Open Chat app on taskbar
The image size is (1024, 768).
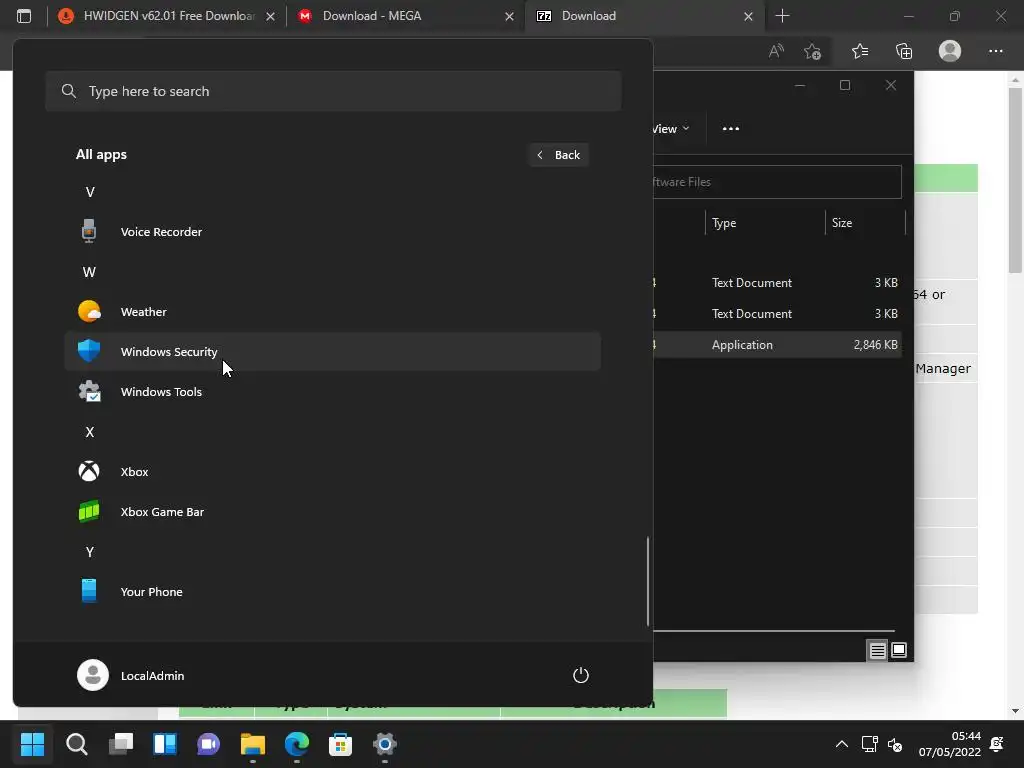tap(208, 744)
